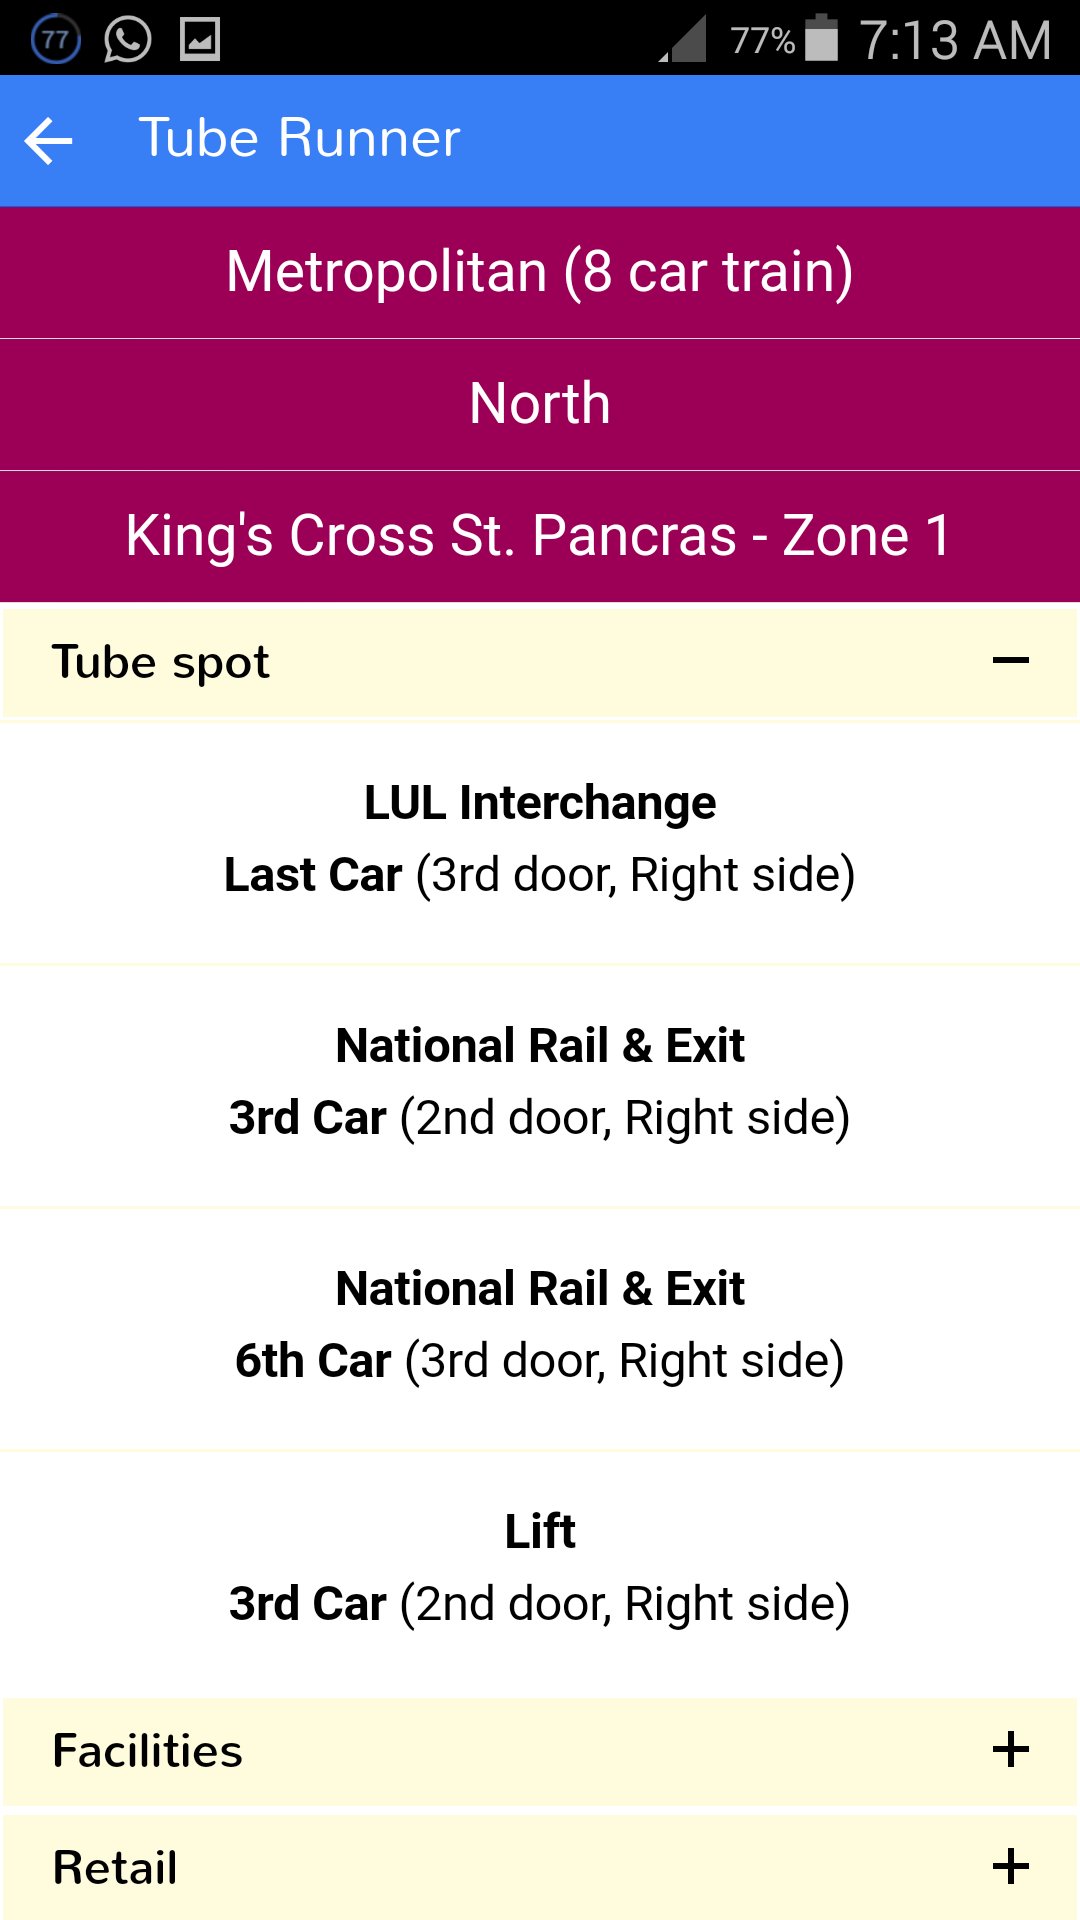
Task: Select the North direction row
Action: pos(540,404)
